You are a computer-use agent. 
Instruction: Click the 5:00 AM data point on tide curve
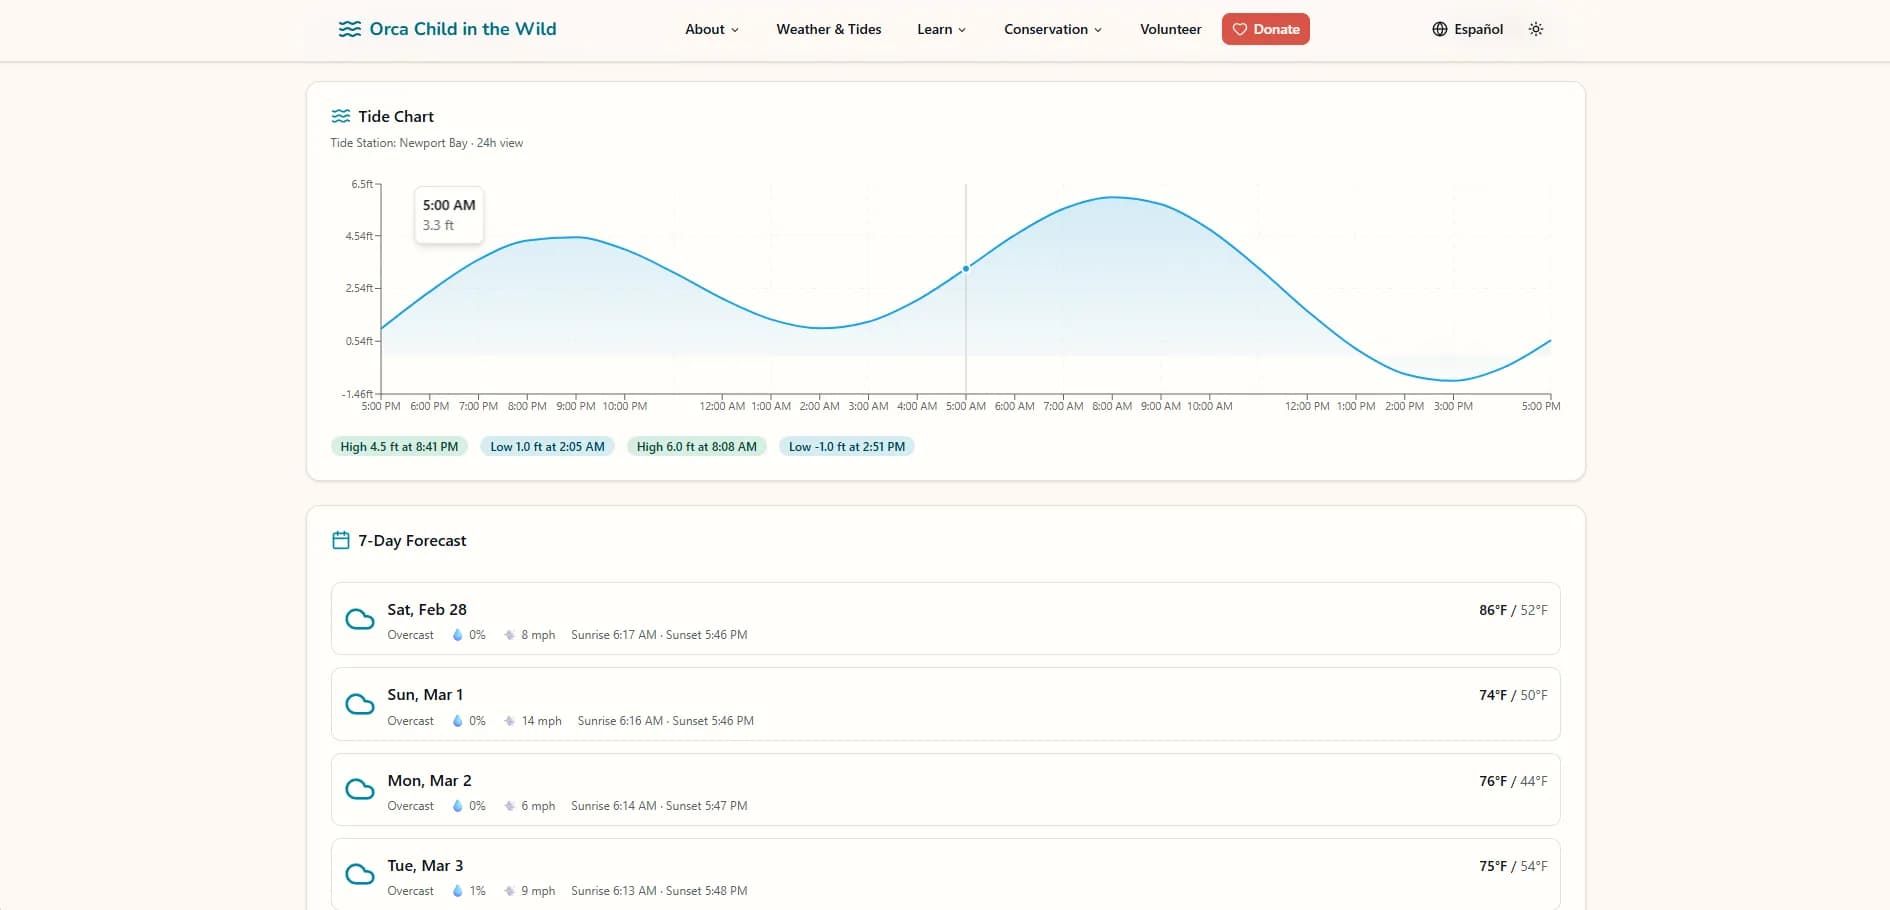pyautogui.click(x=966, y=269)
